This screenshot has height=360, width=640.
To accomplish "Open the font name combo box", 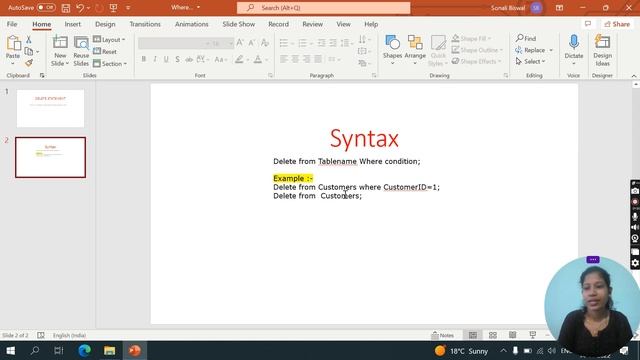I will [174, 43].
